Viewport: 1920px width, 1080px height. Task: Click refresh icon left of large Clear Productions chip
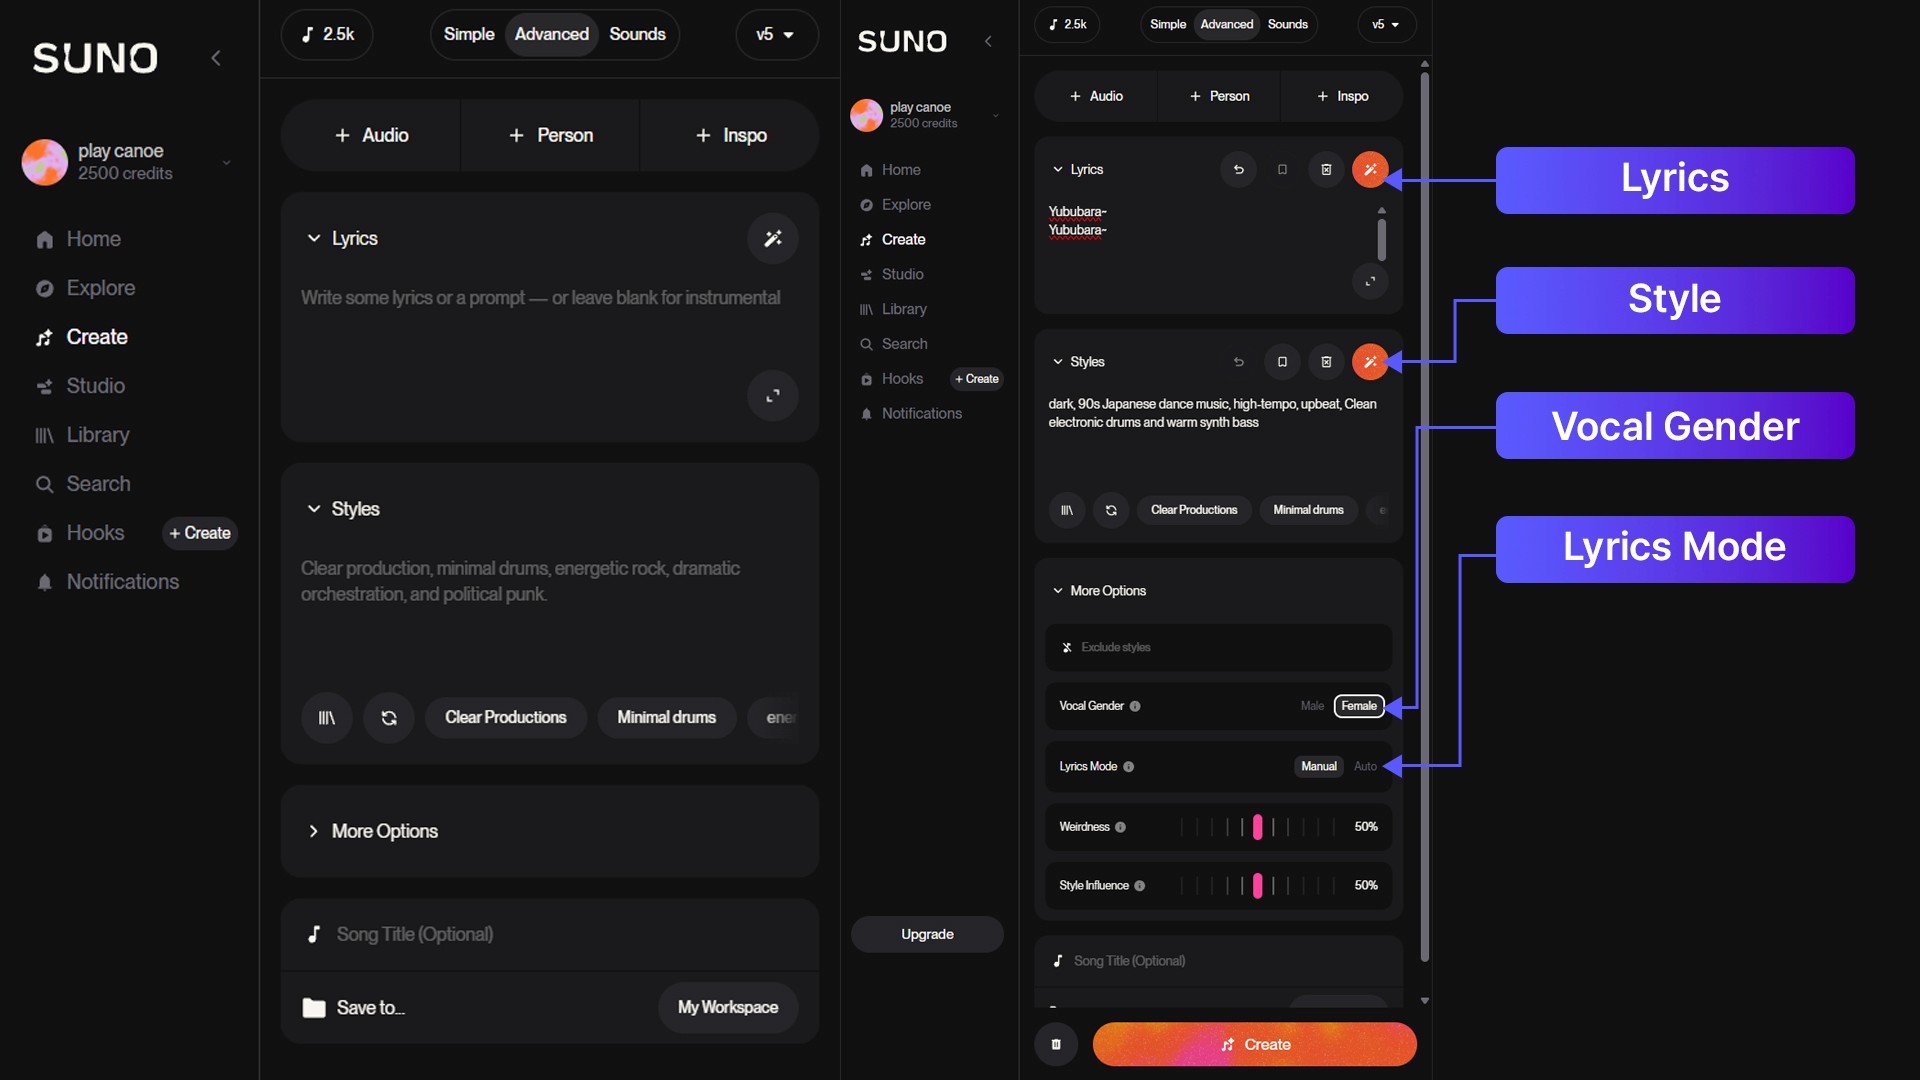[389, 717]
